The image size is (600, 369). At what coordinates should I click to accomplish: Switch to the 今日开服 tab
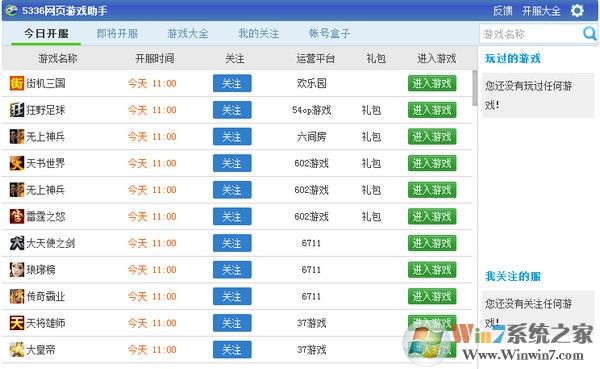[x=46, y=33]
